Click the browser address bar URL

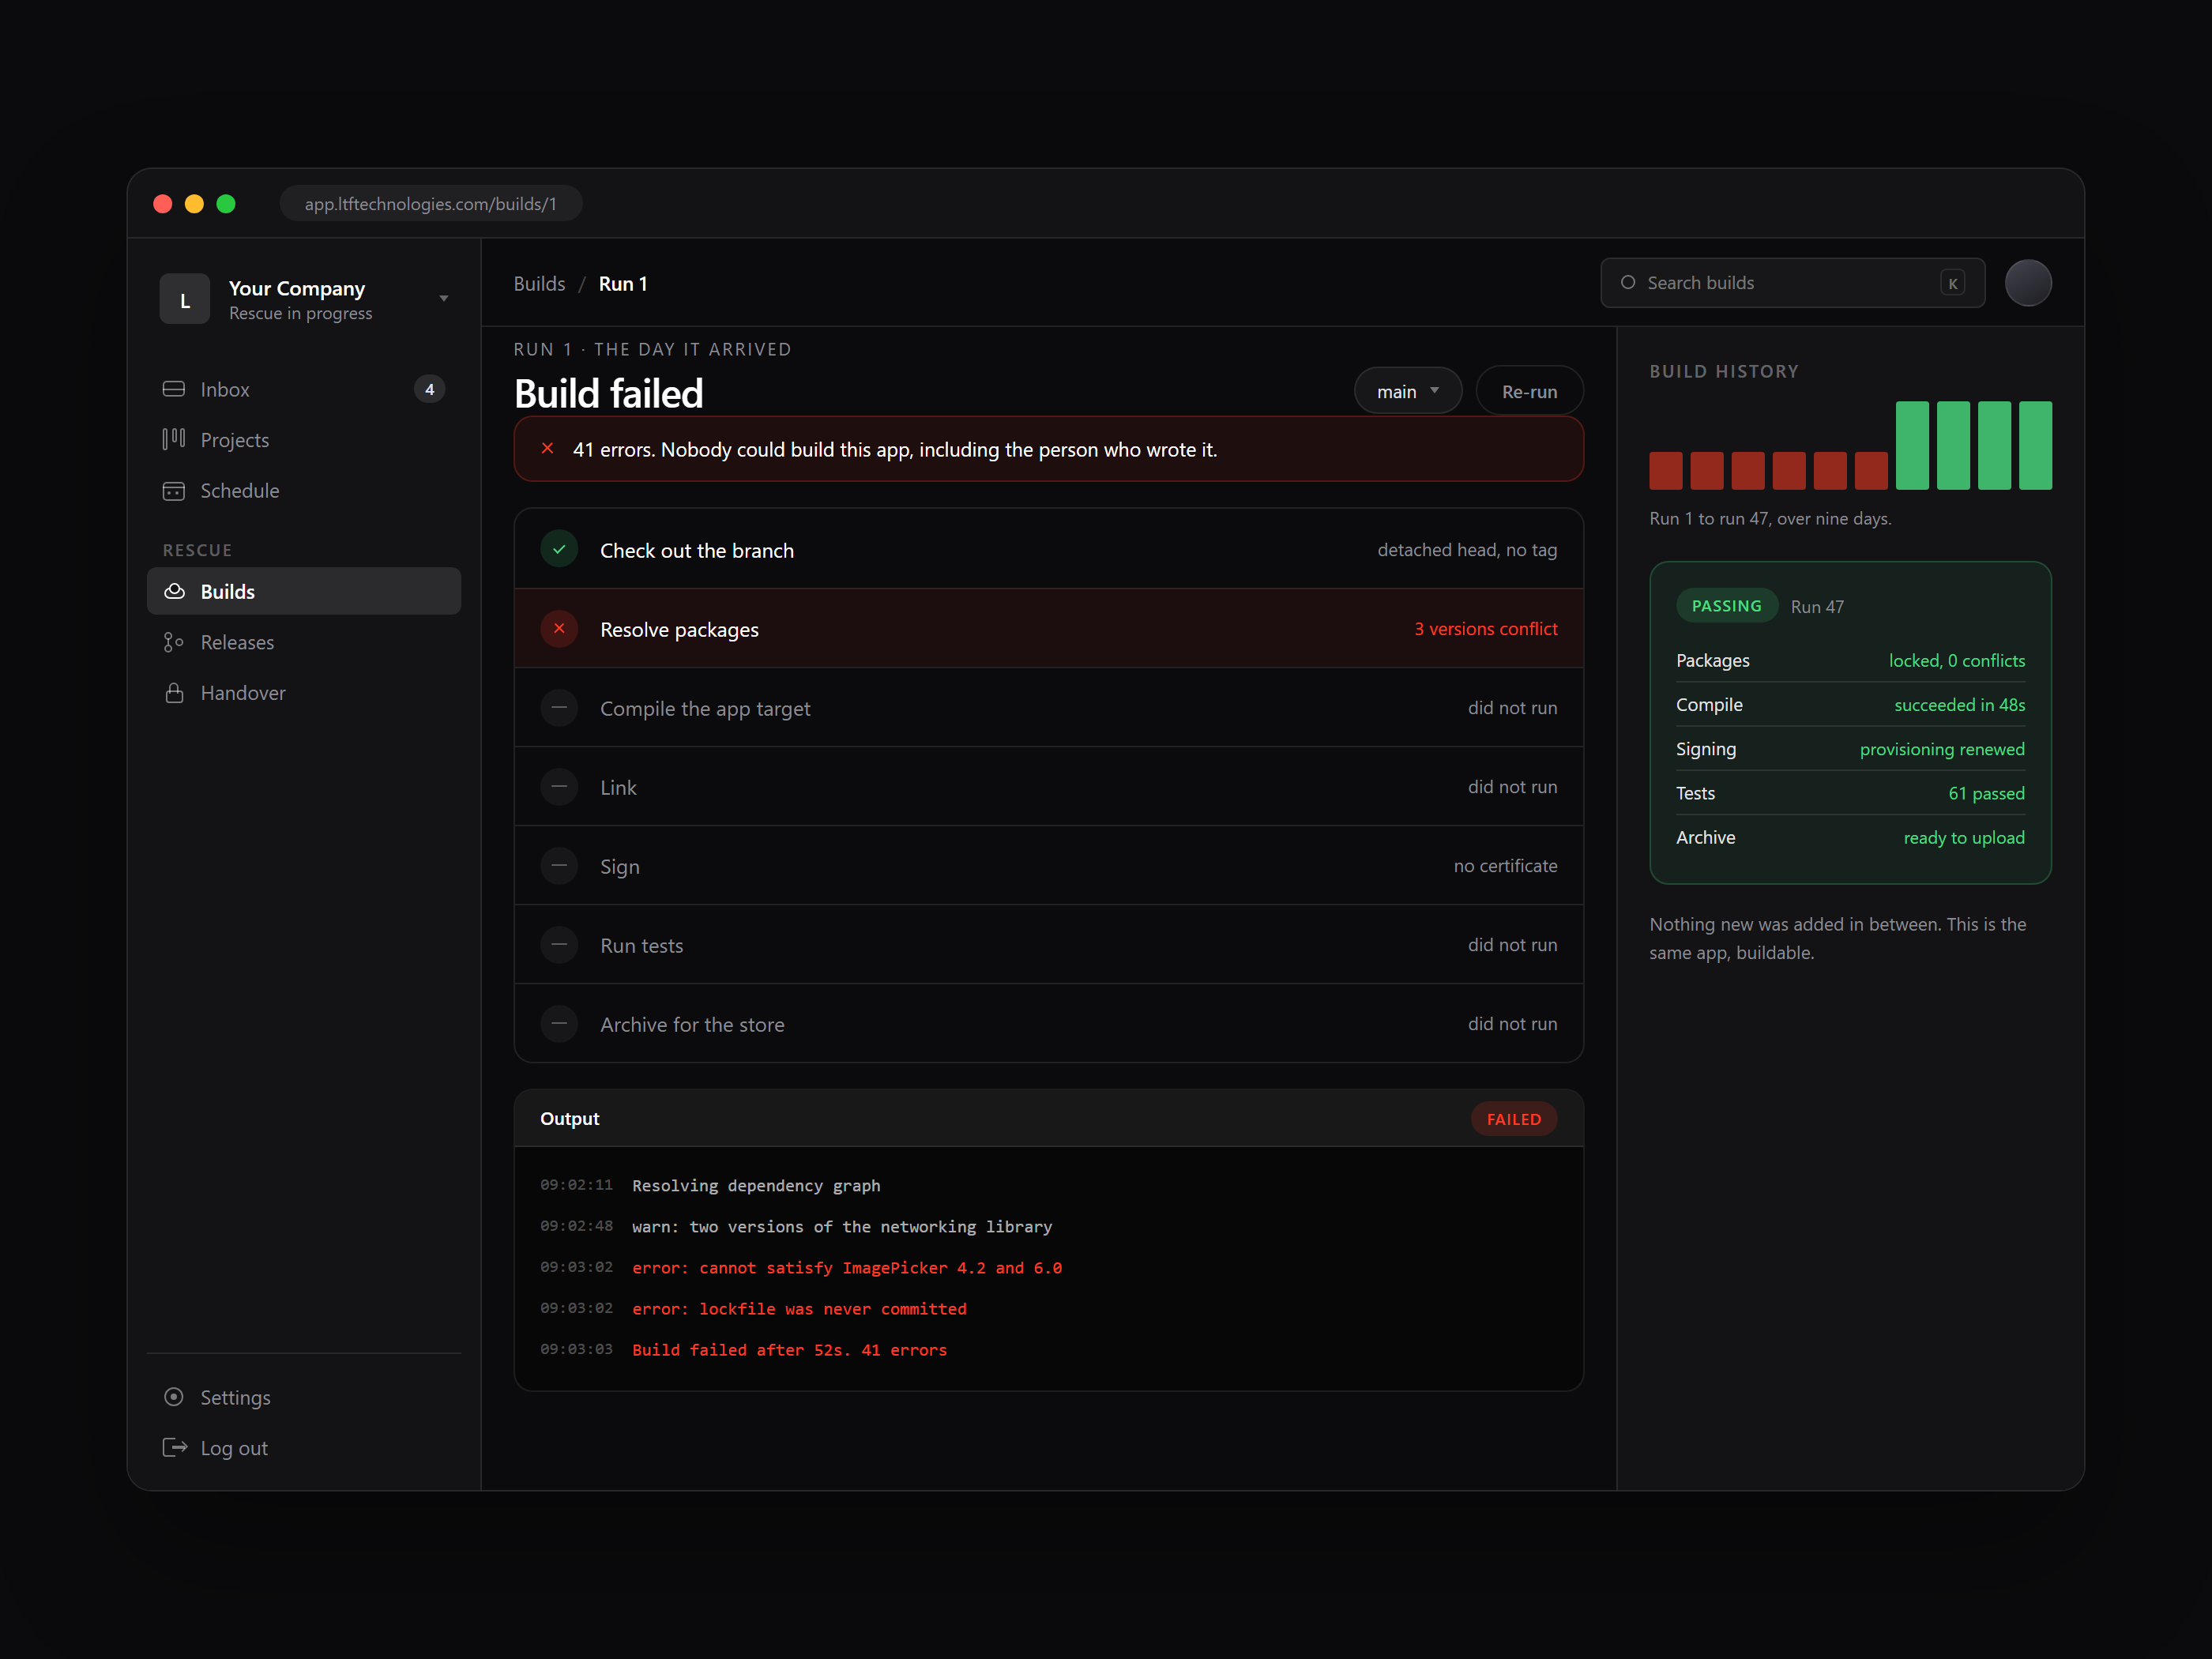[x=430, y=204]
